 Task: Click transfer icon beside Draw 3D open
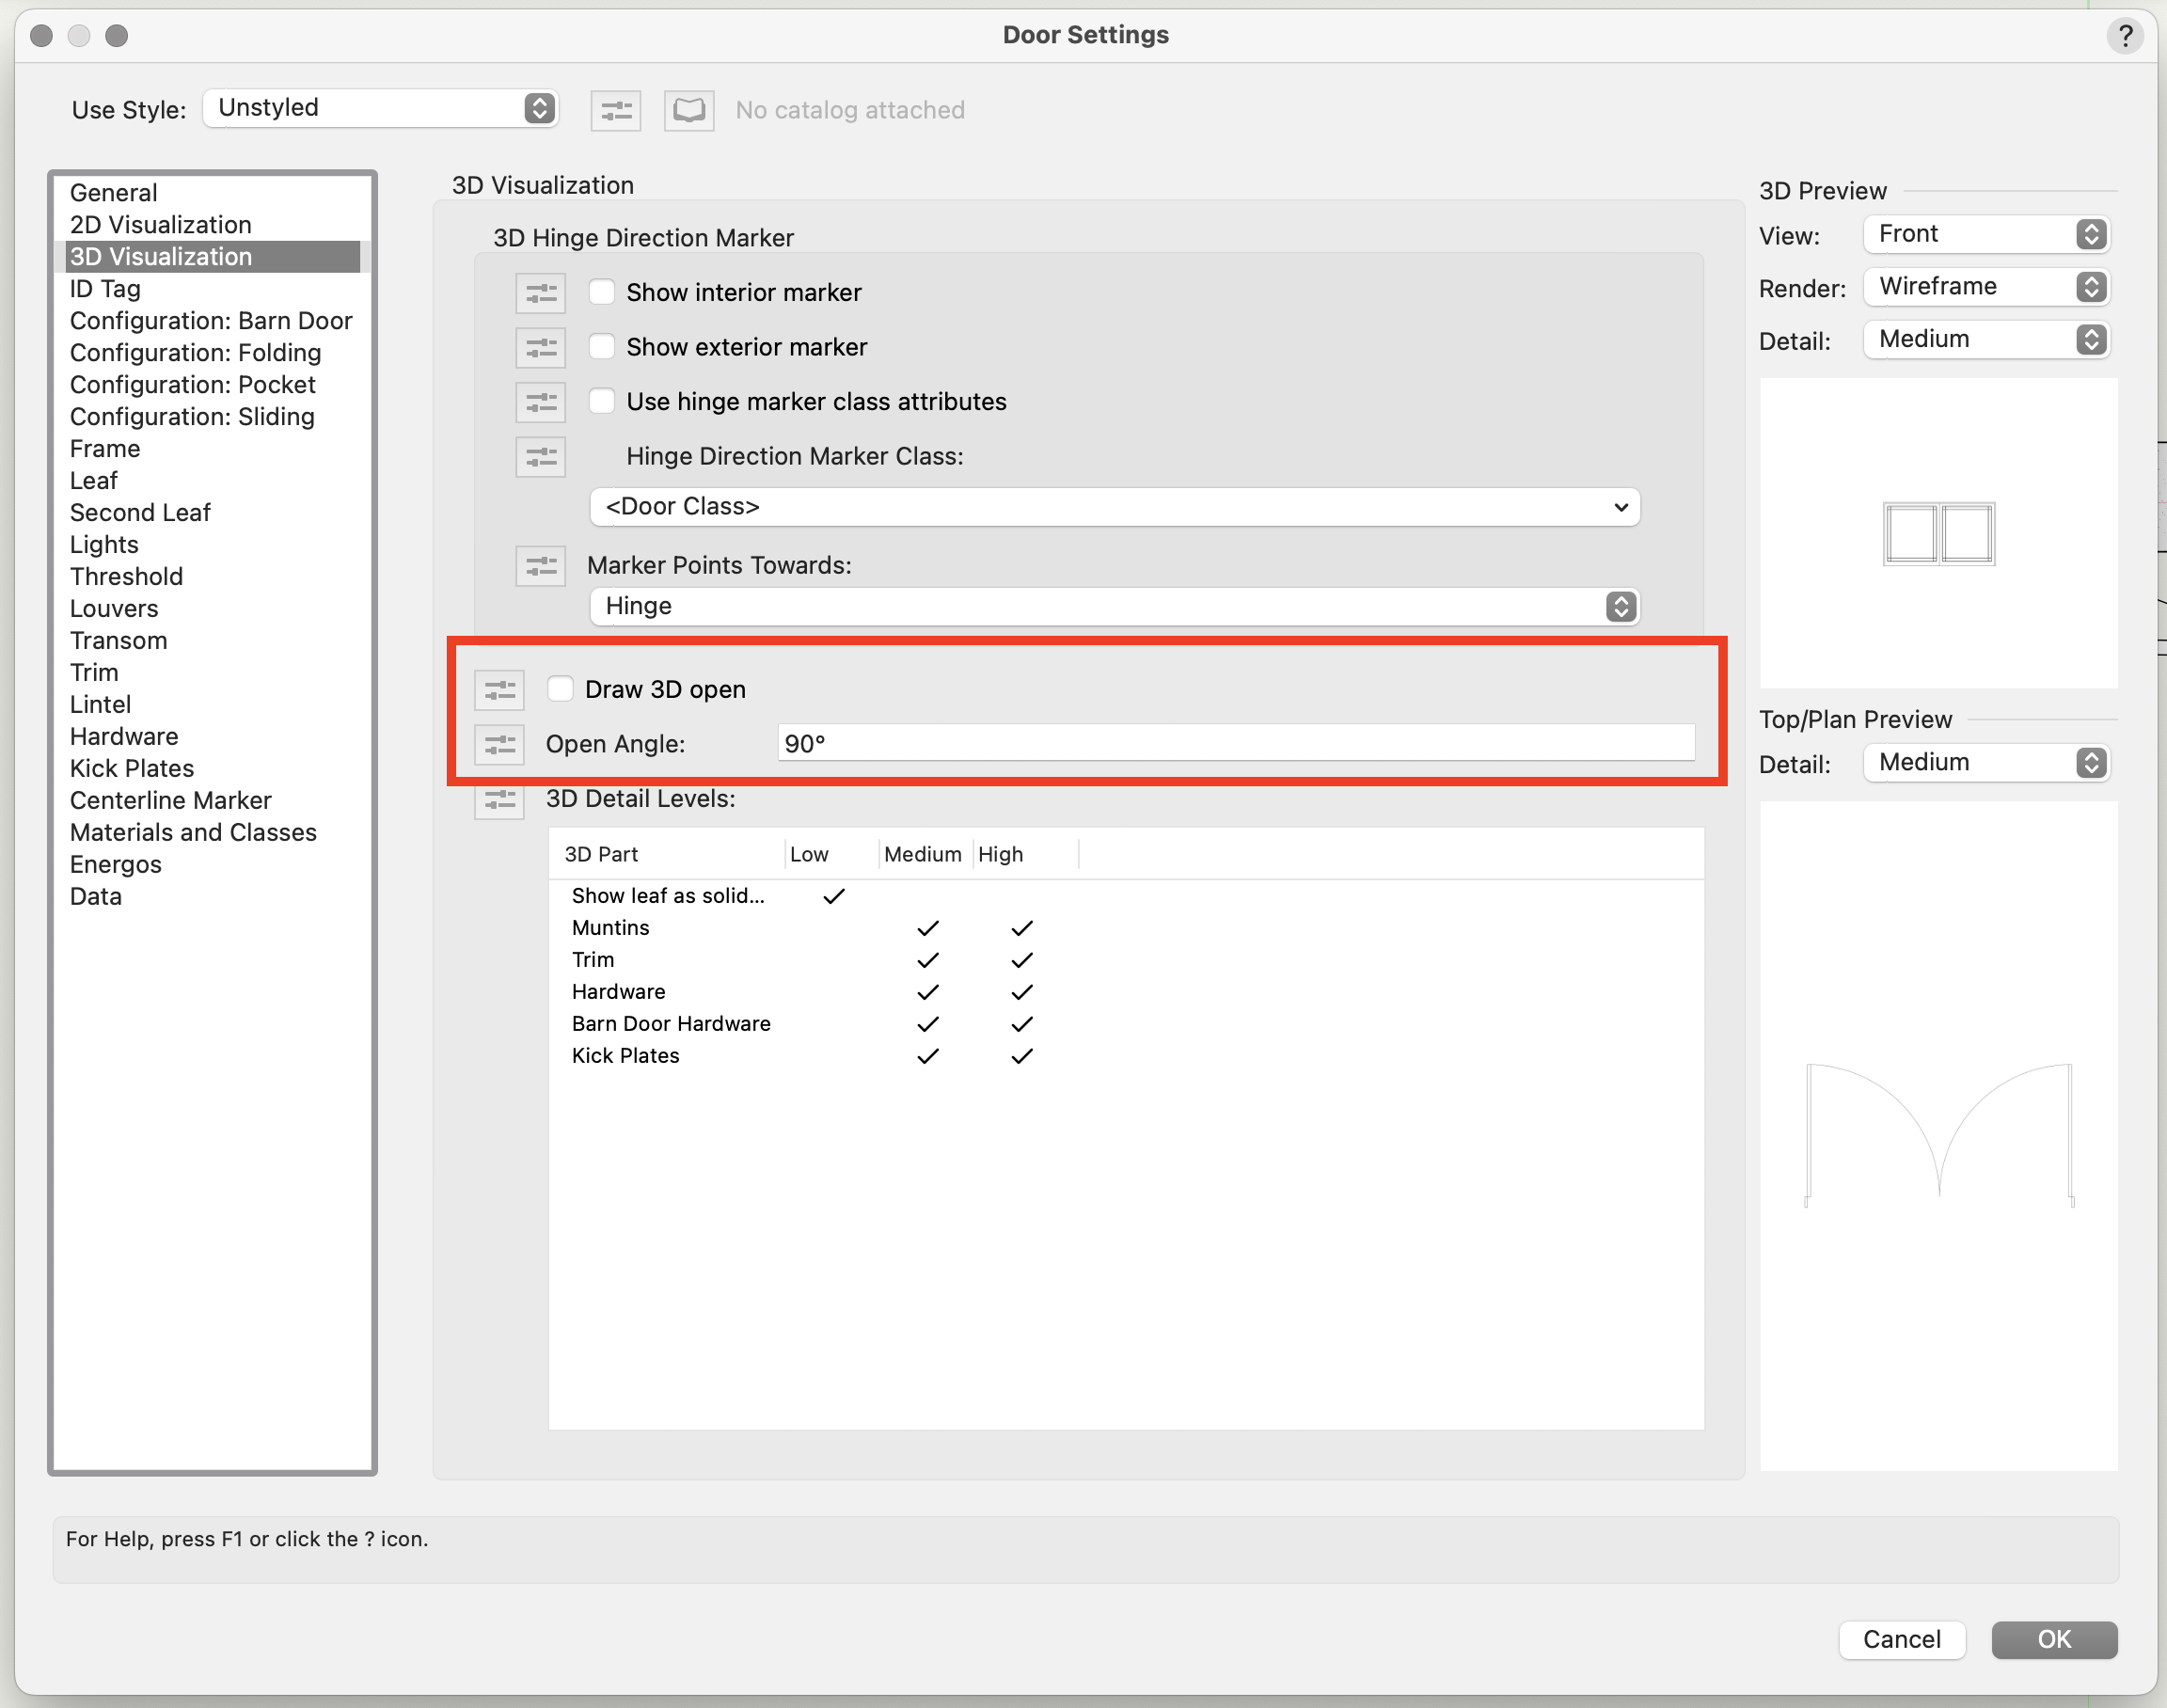pyautogui.click(x=499, y=689)
